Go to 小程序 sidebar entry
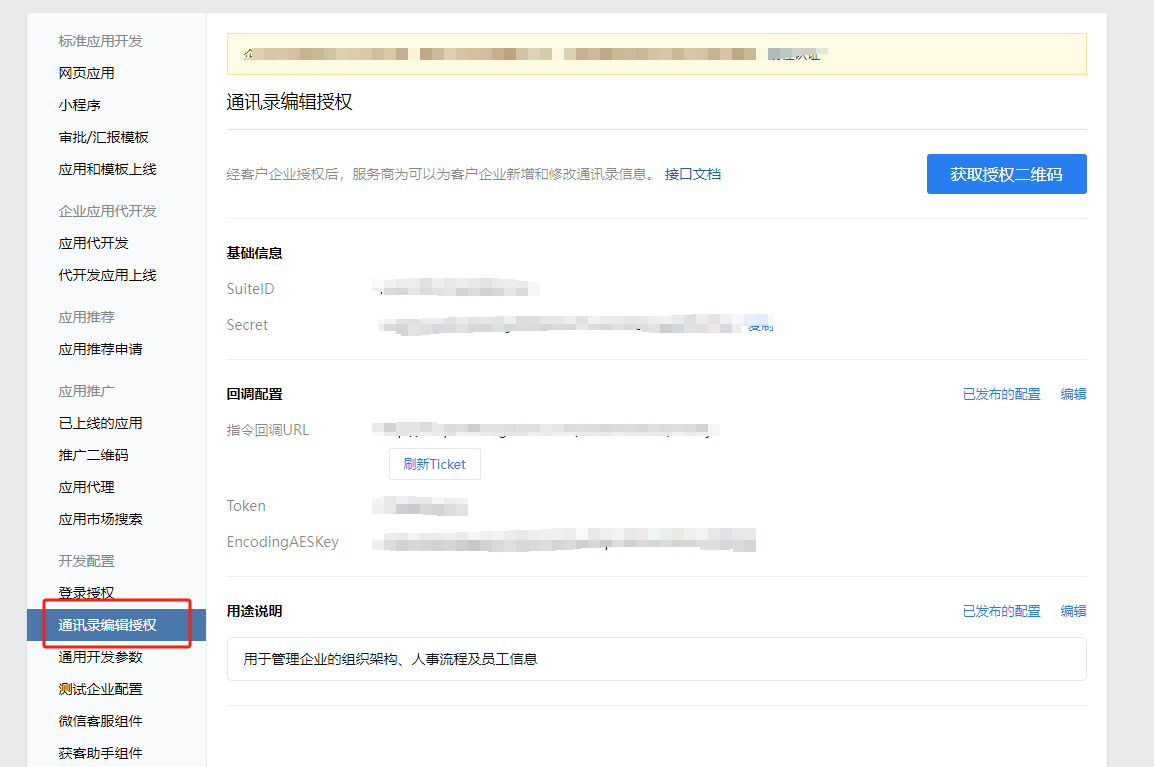This screenshot has height=767, width=1154. click(79, 105)
